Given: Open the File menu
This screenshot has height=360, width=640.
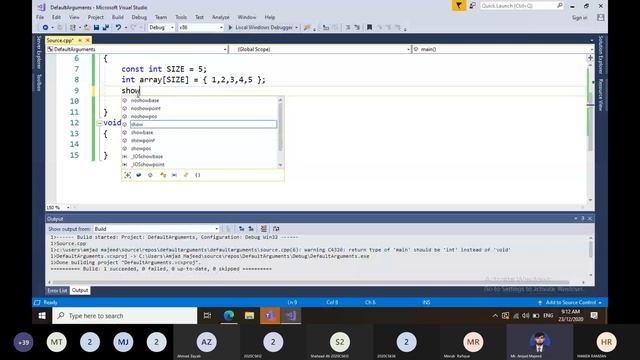Looking at the screenshot, I should coord(40,17).
